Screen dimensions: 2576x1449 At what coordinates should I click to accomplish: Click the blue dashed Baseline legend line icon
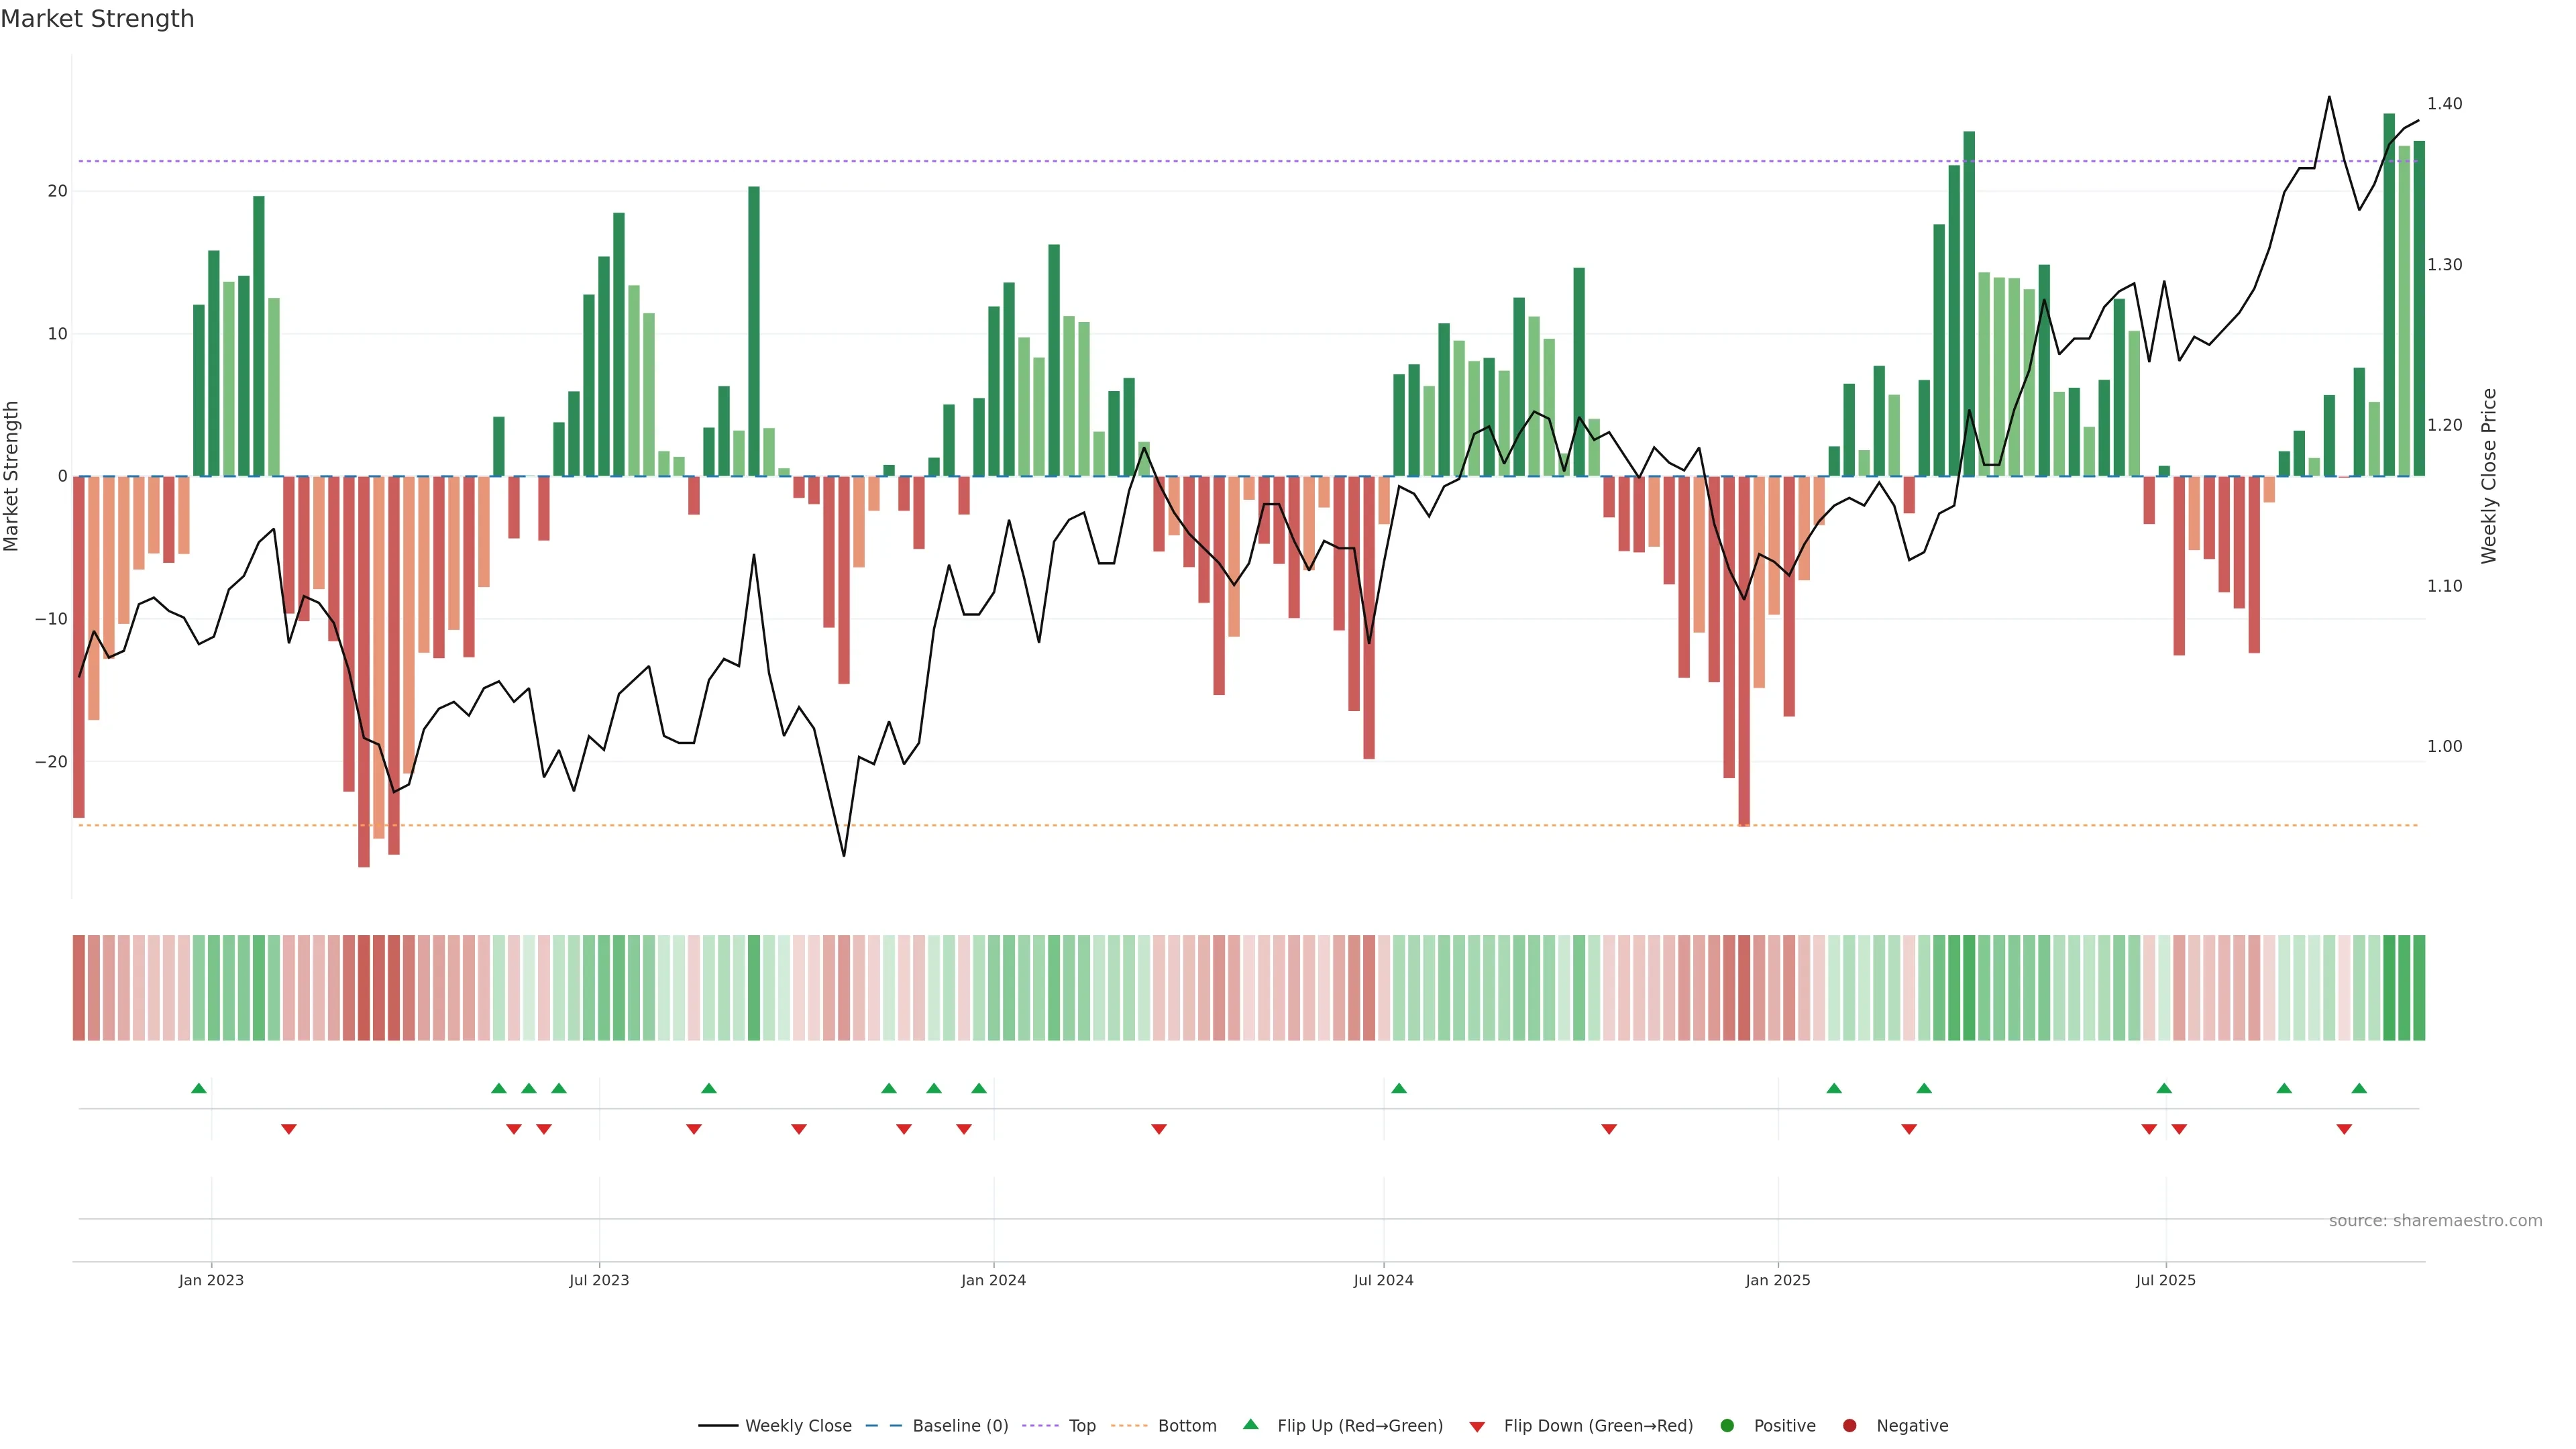pyautogui.click(x=883, y=1426)
